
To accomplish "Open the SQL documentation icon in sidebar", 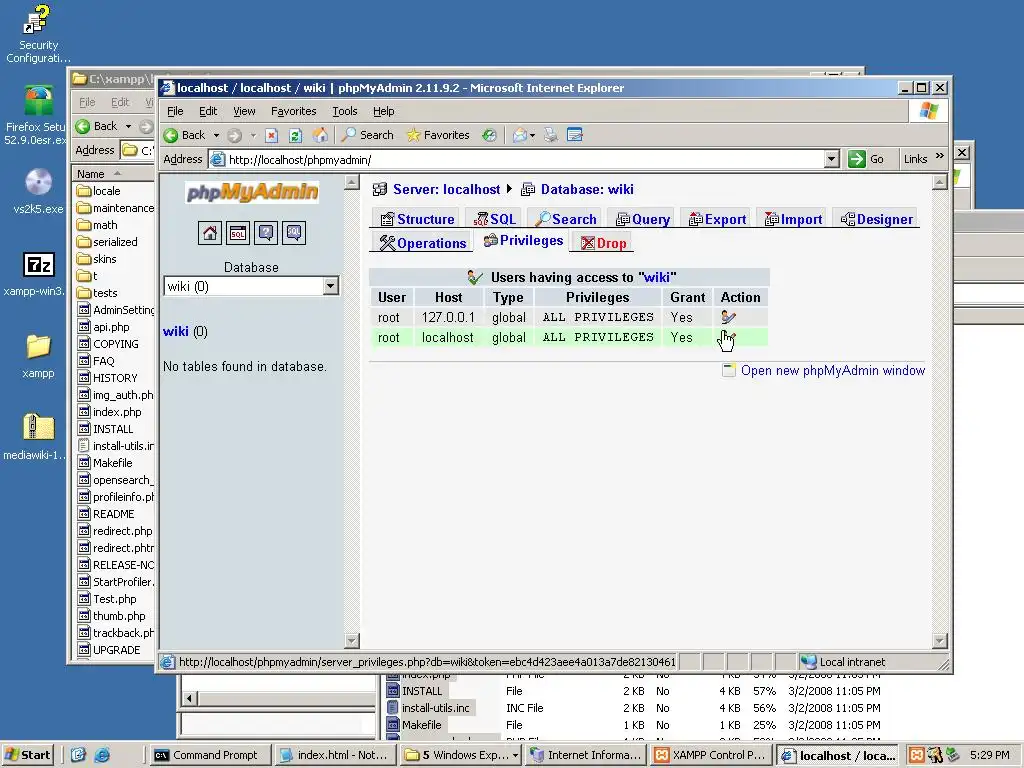I will (294, 233).
